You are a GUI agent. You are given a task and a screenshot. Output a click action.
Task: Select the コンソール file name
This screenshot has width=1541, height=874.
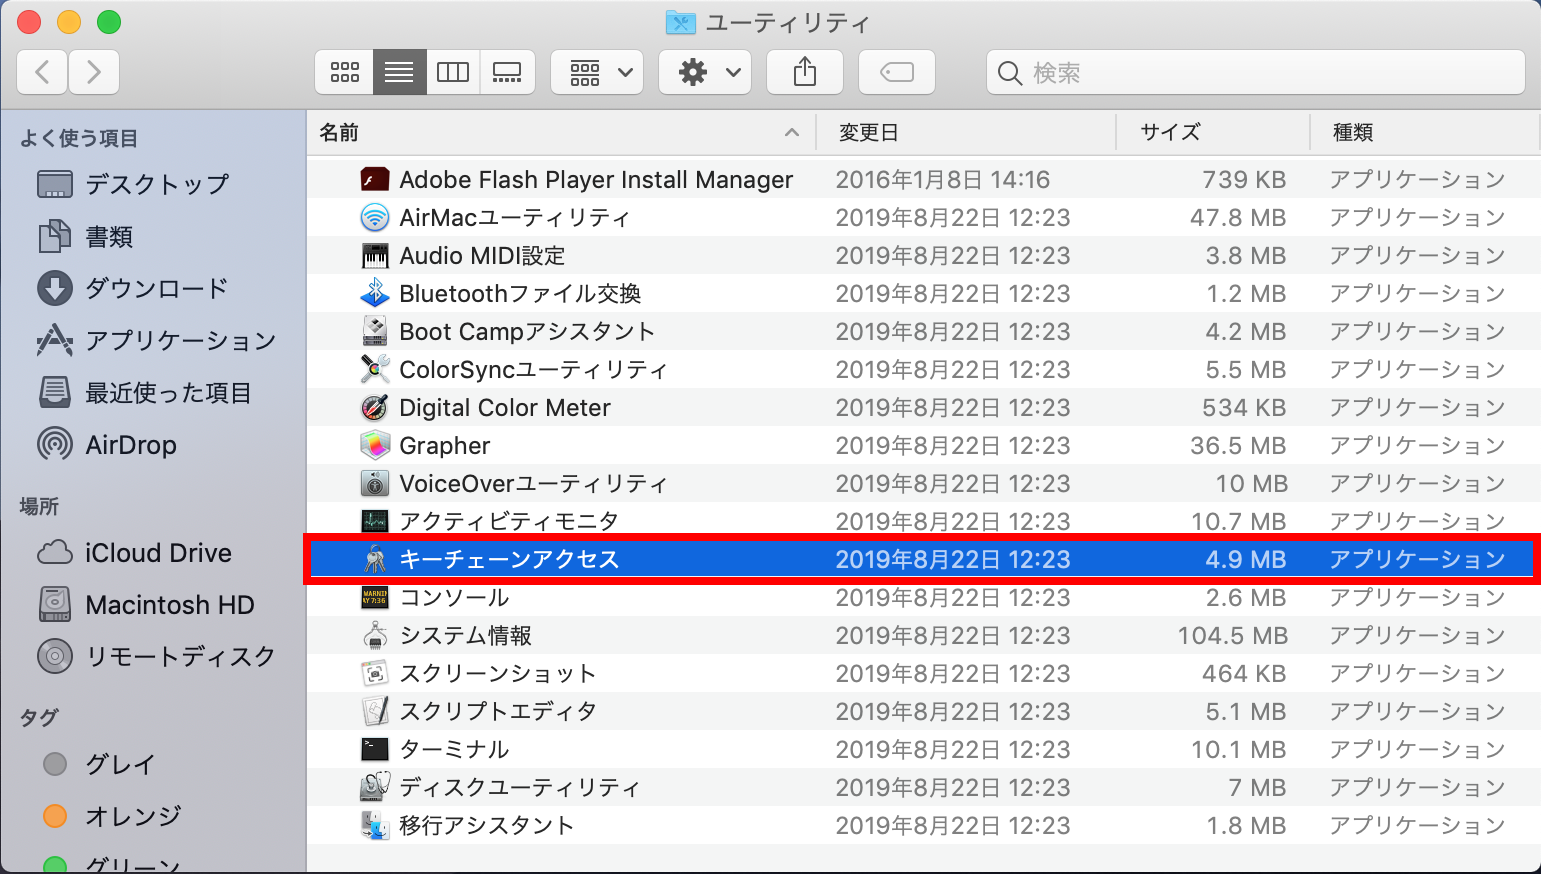click(x=454, y=598)
